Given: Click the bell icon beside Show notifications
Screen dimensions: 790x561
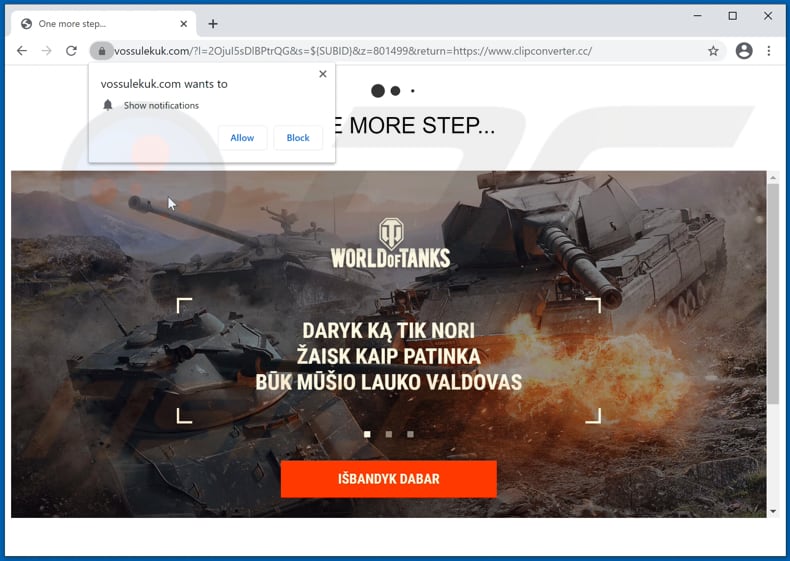Looking at the screenshot, I should tap(108, 105).
